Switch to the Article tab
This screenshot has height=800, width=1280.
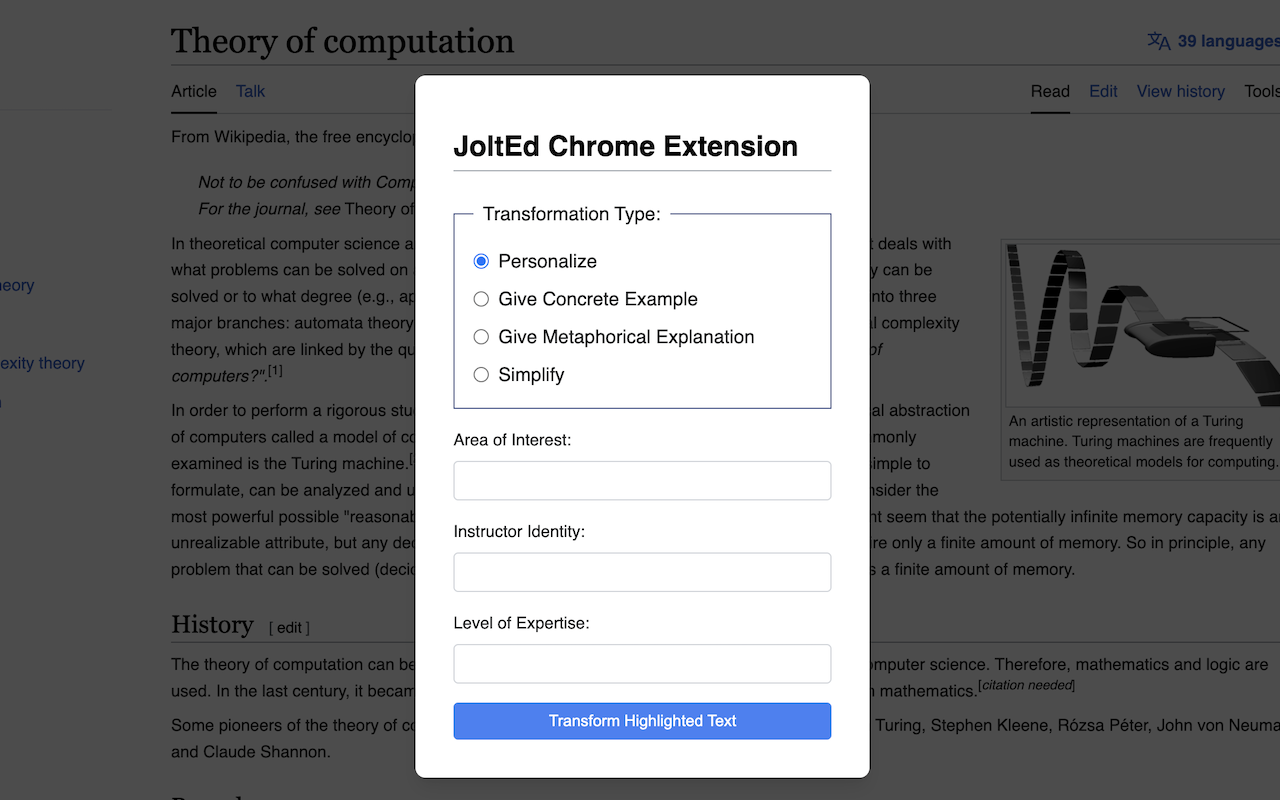193,91
